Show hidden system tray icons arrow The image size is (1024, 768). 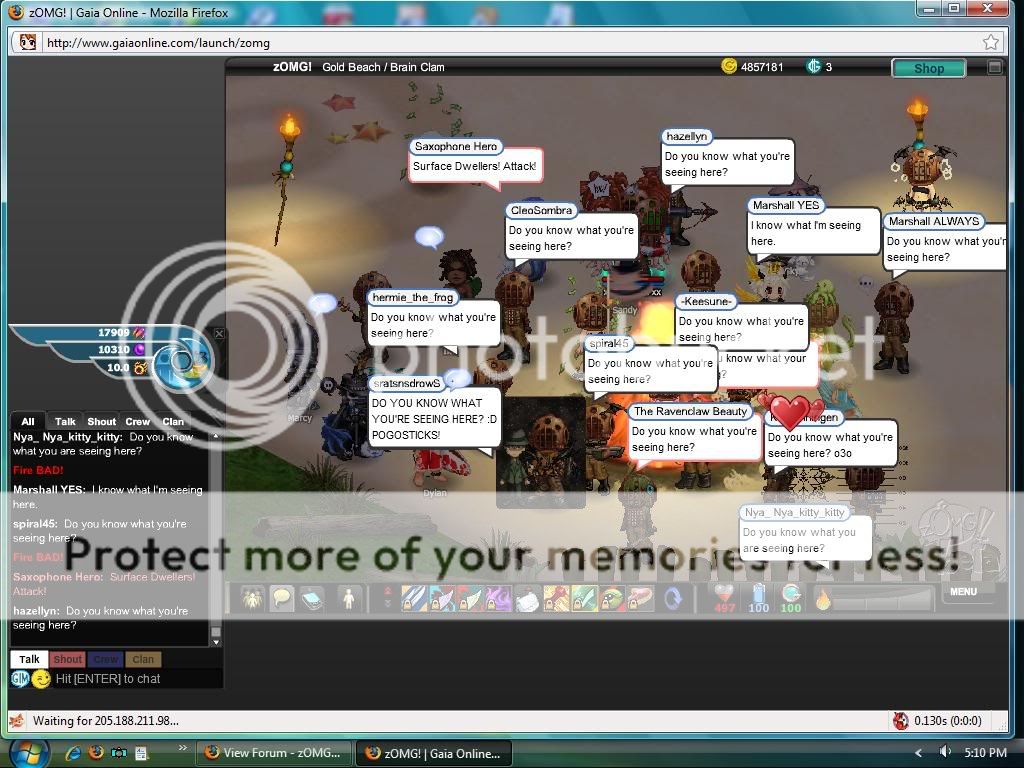click(x=918, y=752)
